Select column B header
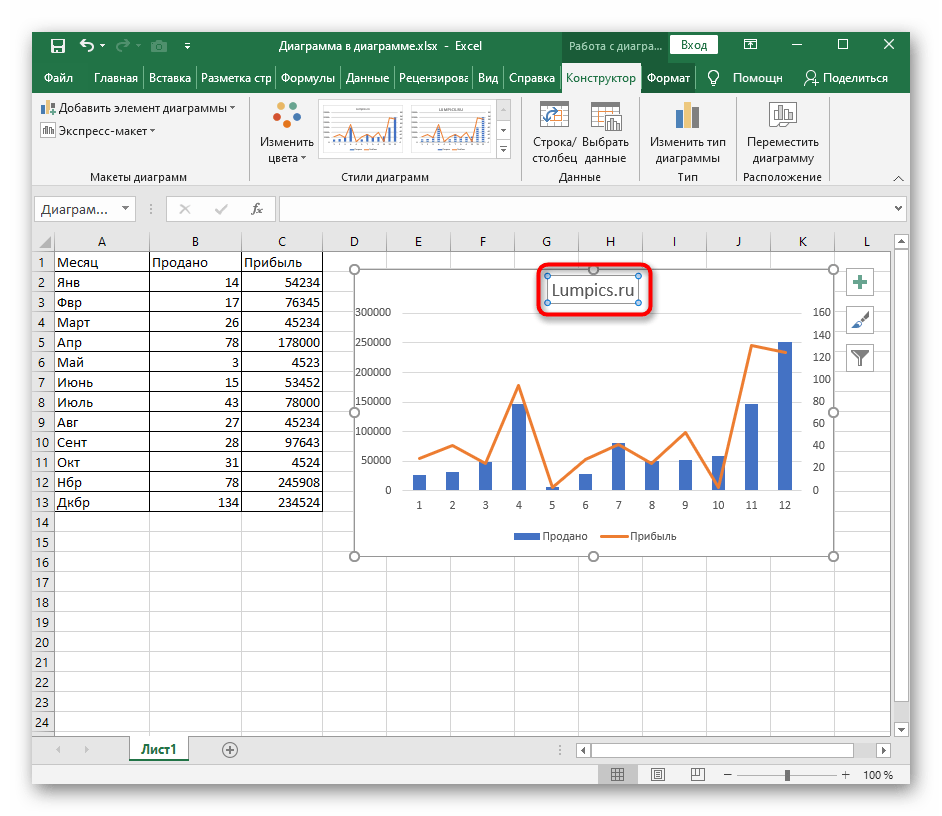This screenshot has width=942, height=816. [195, 242]
